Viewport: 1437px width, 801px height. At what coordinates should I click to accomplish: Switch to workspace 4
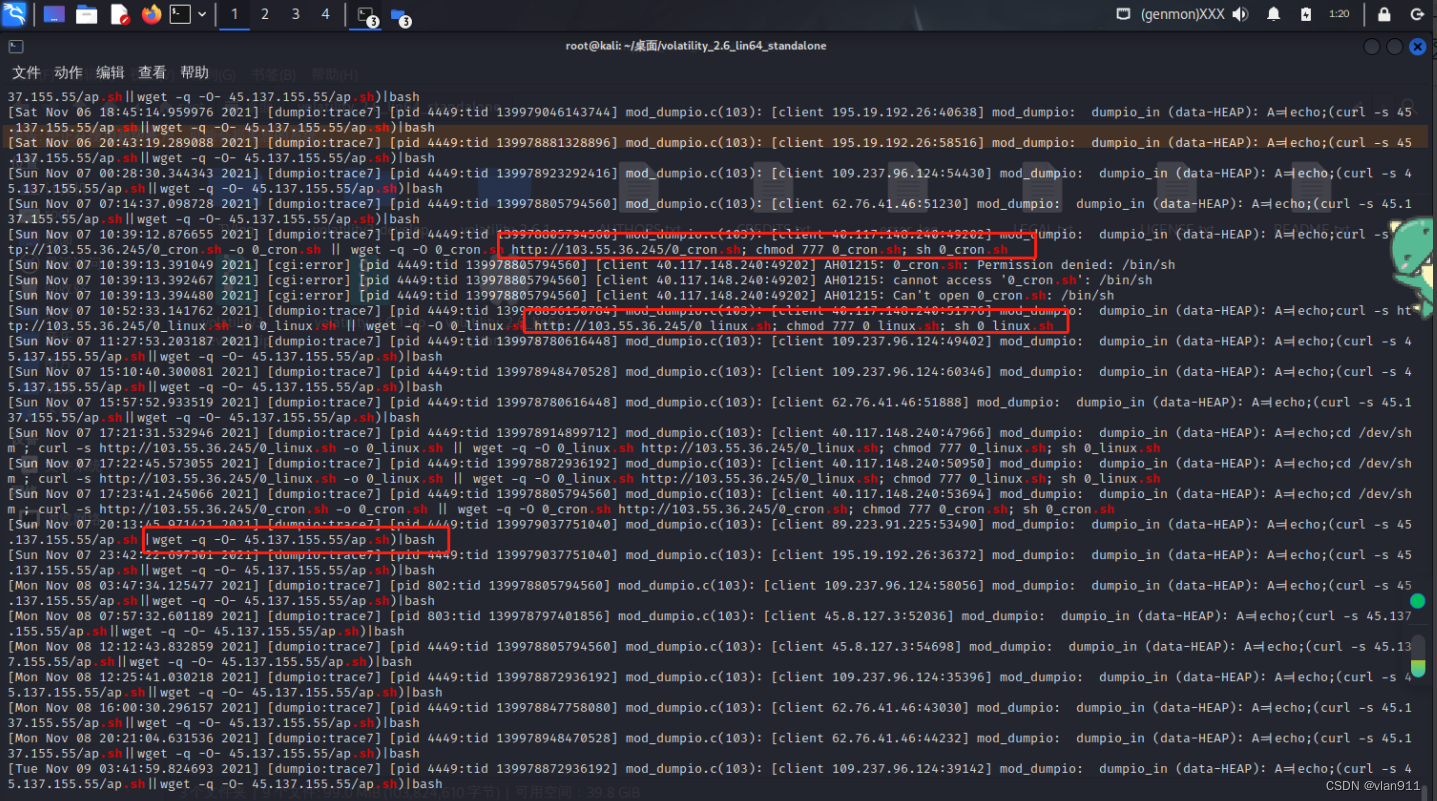coord(325,14)
